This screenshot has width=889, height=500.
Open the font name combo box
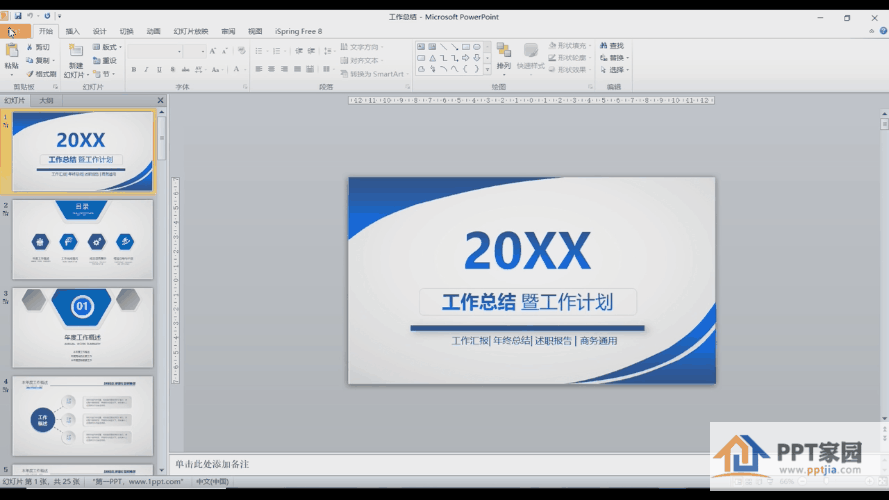(x=155, y=52)
